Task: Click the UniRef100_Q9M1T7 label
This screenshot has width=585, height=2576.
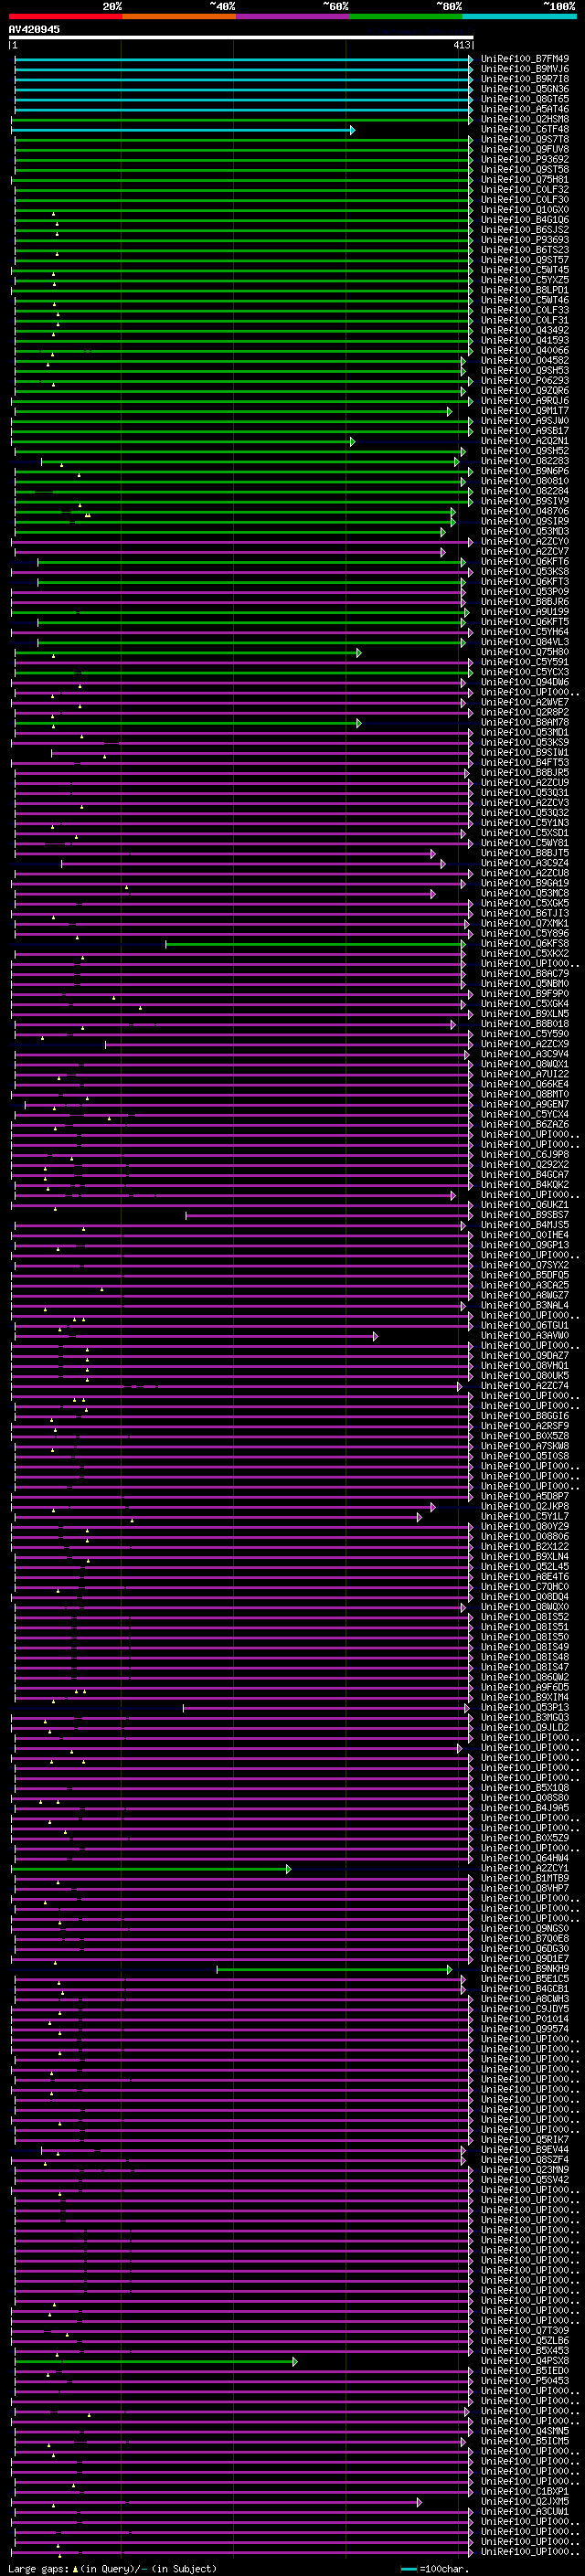Action: coord(525,410)
